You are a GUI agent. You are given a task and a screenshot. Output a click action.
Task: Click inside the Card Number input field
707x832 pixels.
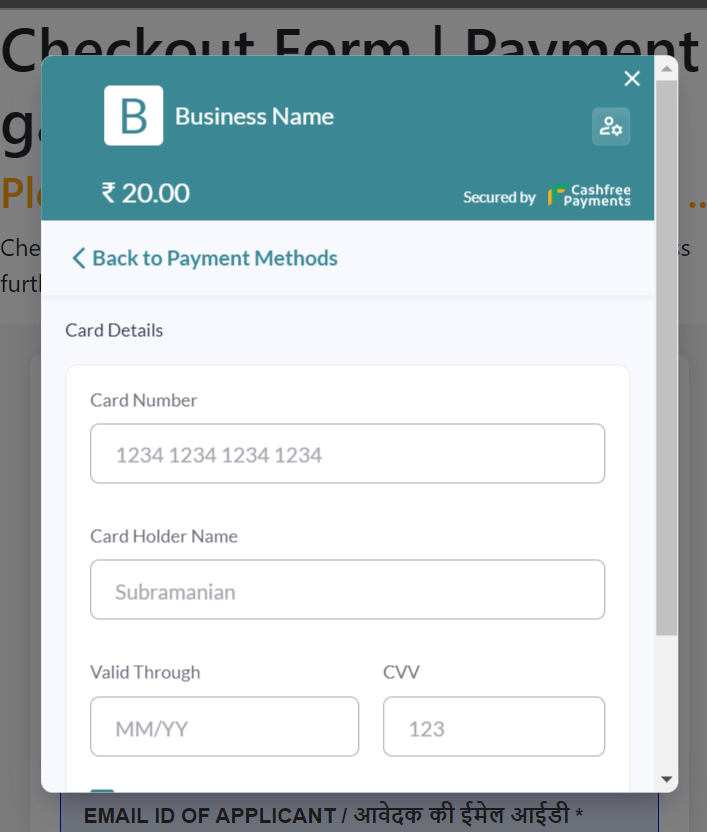point(347,453)
